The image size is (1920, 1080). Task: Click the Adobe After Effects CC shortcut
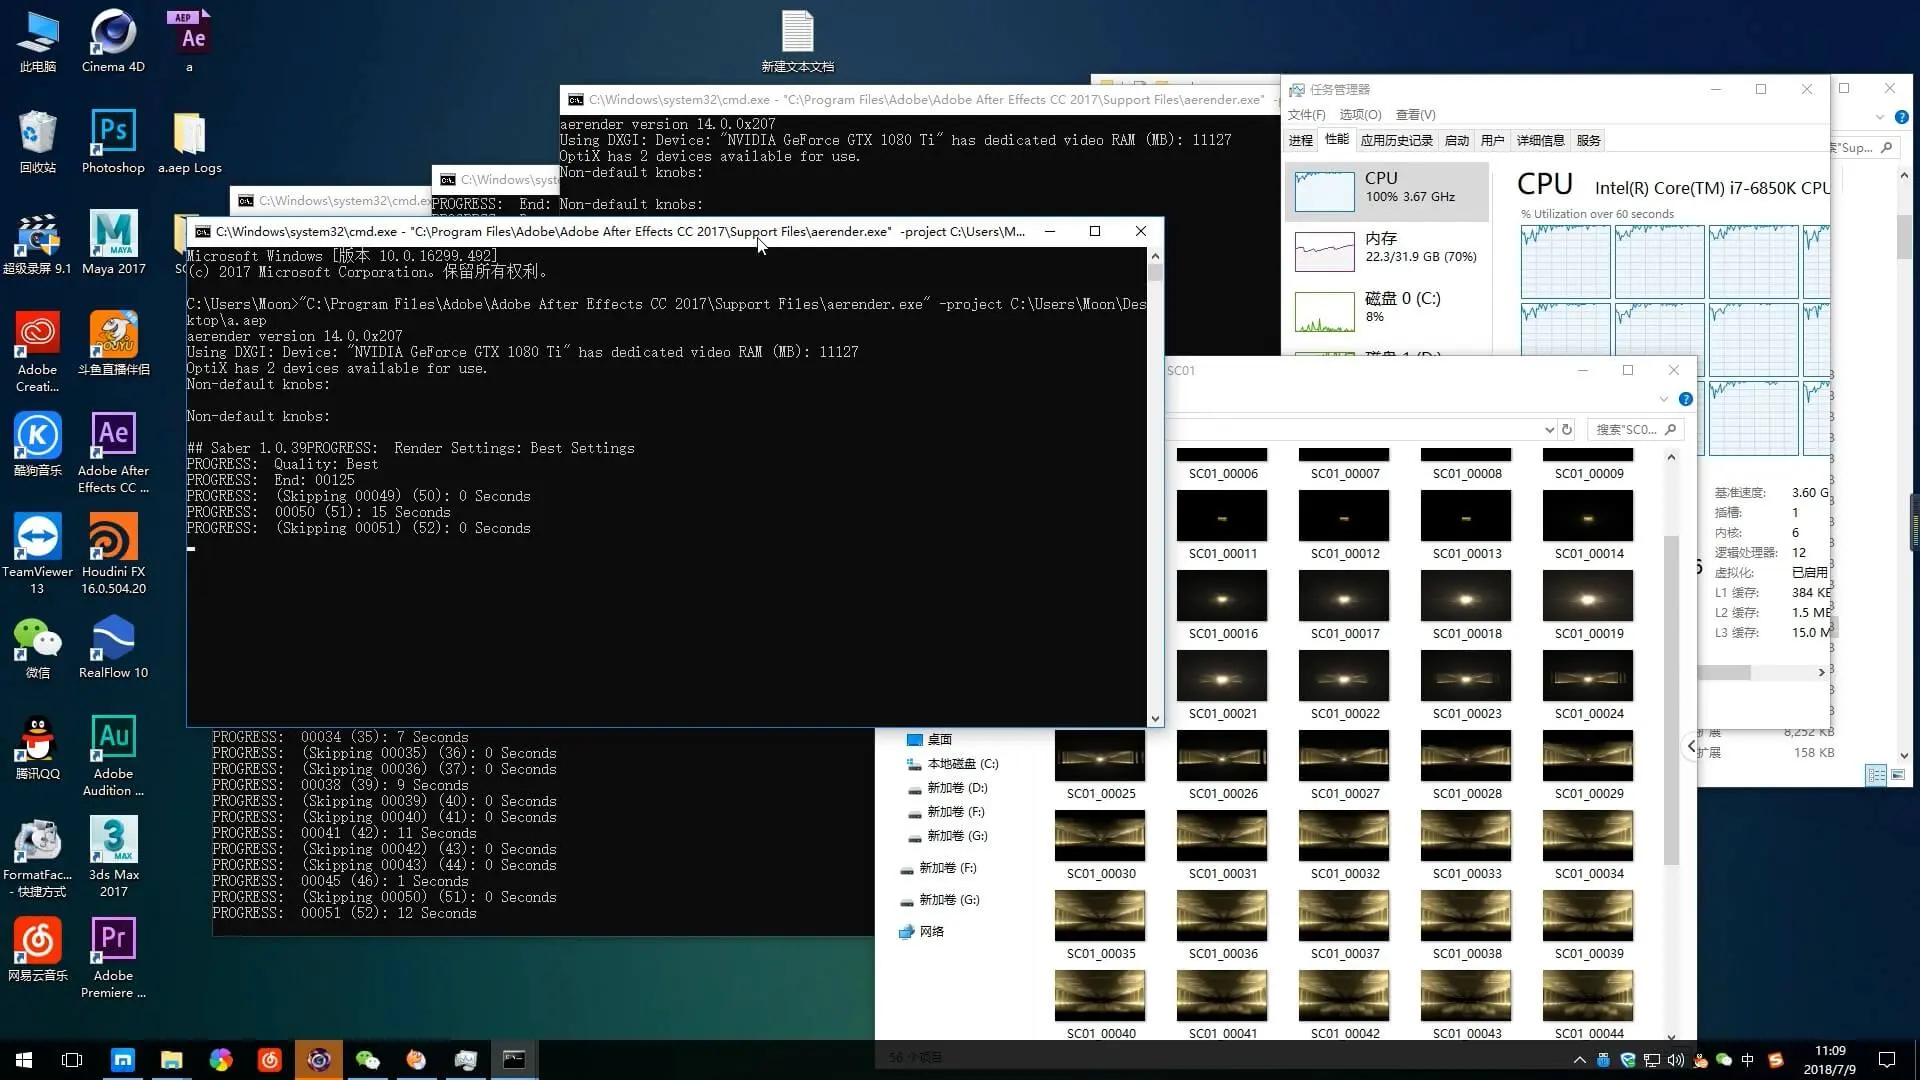[113, 453]
